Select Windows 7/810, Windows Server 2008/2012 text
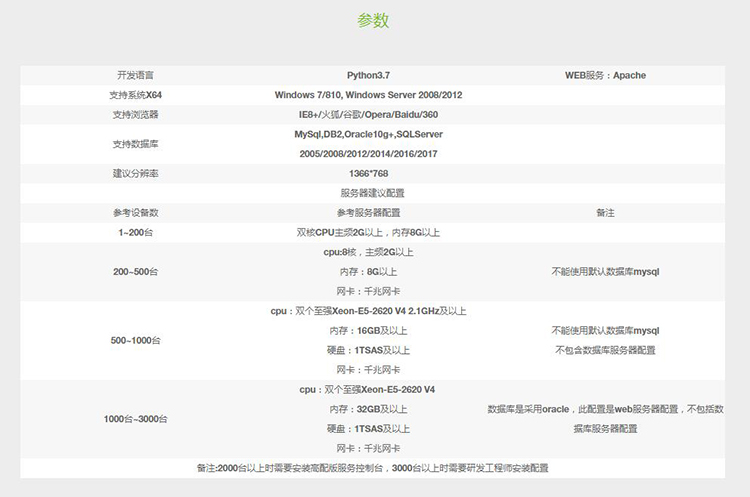Image resolution: width=750 pixels, height=497 pixels. point(368,95)
